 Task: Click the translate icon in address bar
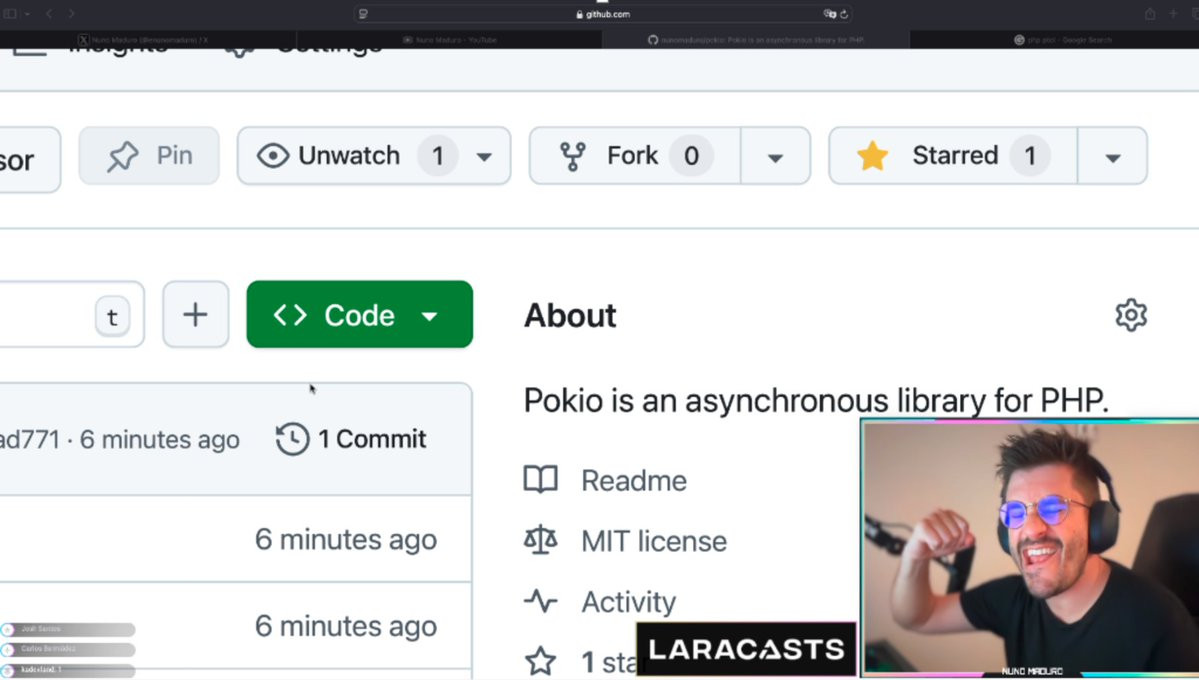[830, 14]
